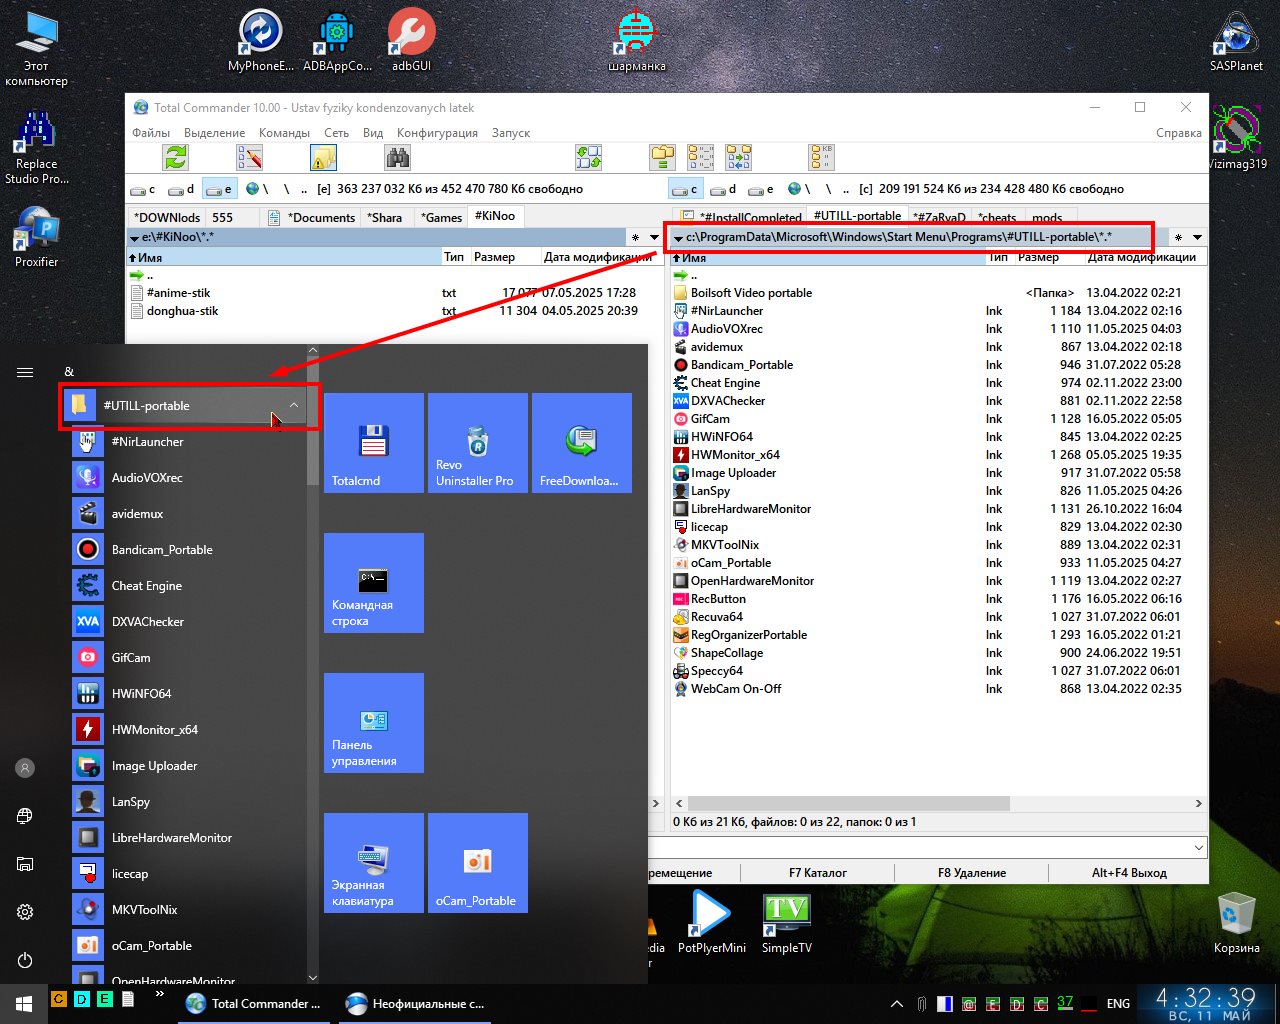Open the SASPlanet desktop shortcut
This screenshot has height=1024, width=1280.
click(x=1236, y=42)
